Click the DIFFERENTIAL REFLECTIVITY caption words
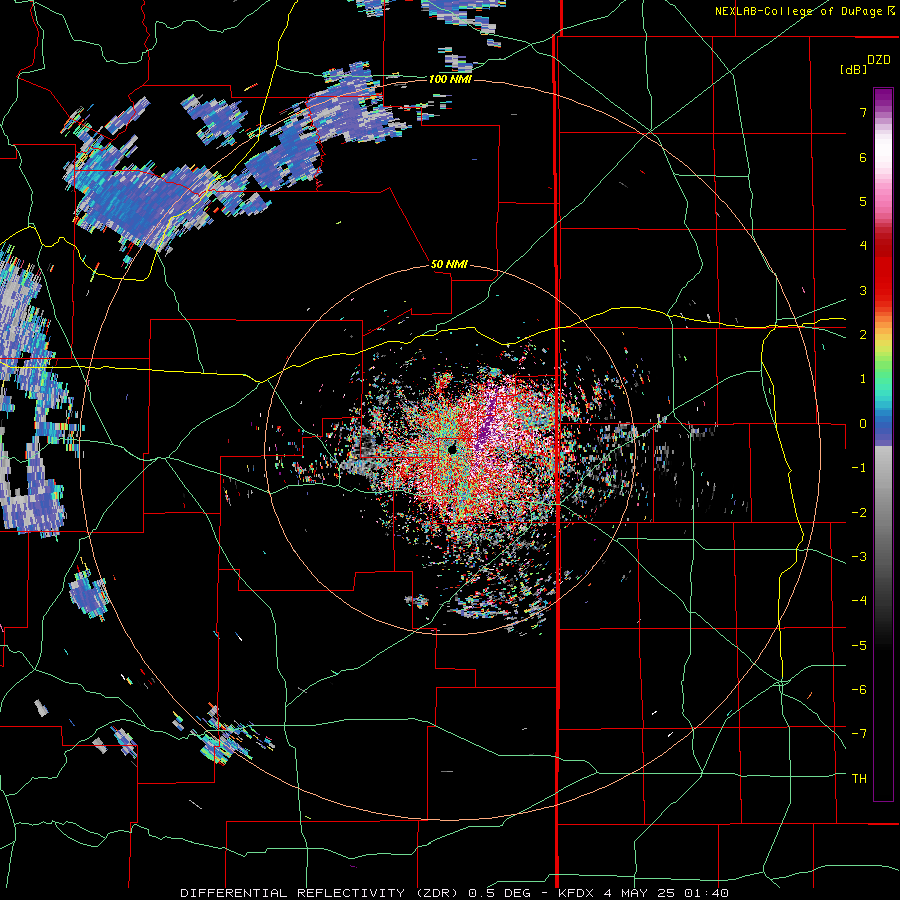 click(293, 893)
